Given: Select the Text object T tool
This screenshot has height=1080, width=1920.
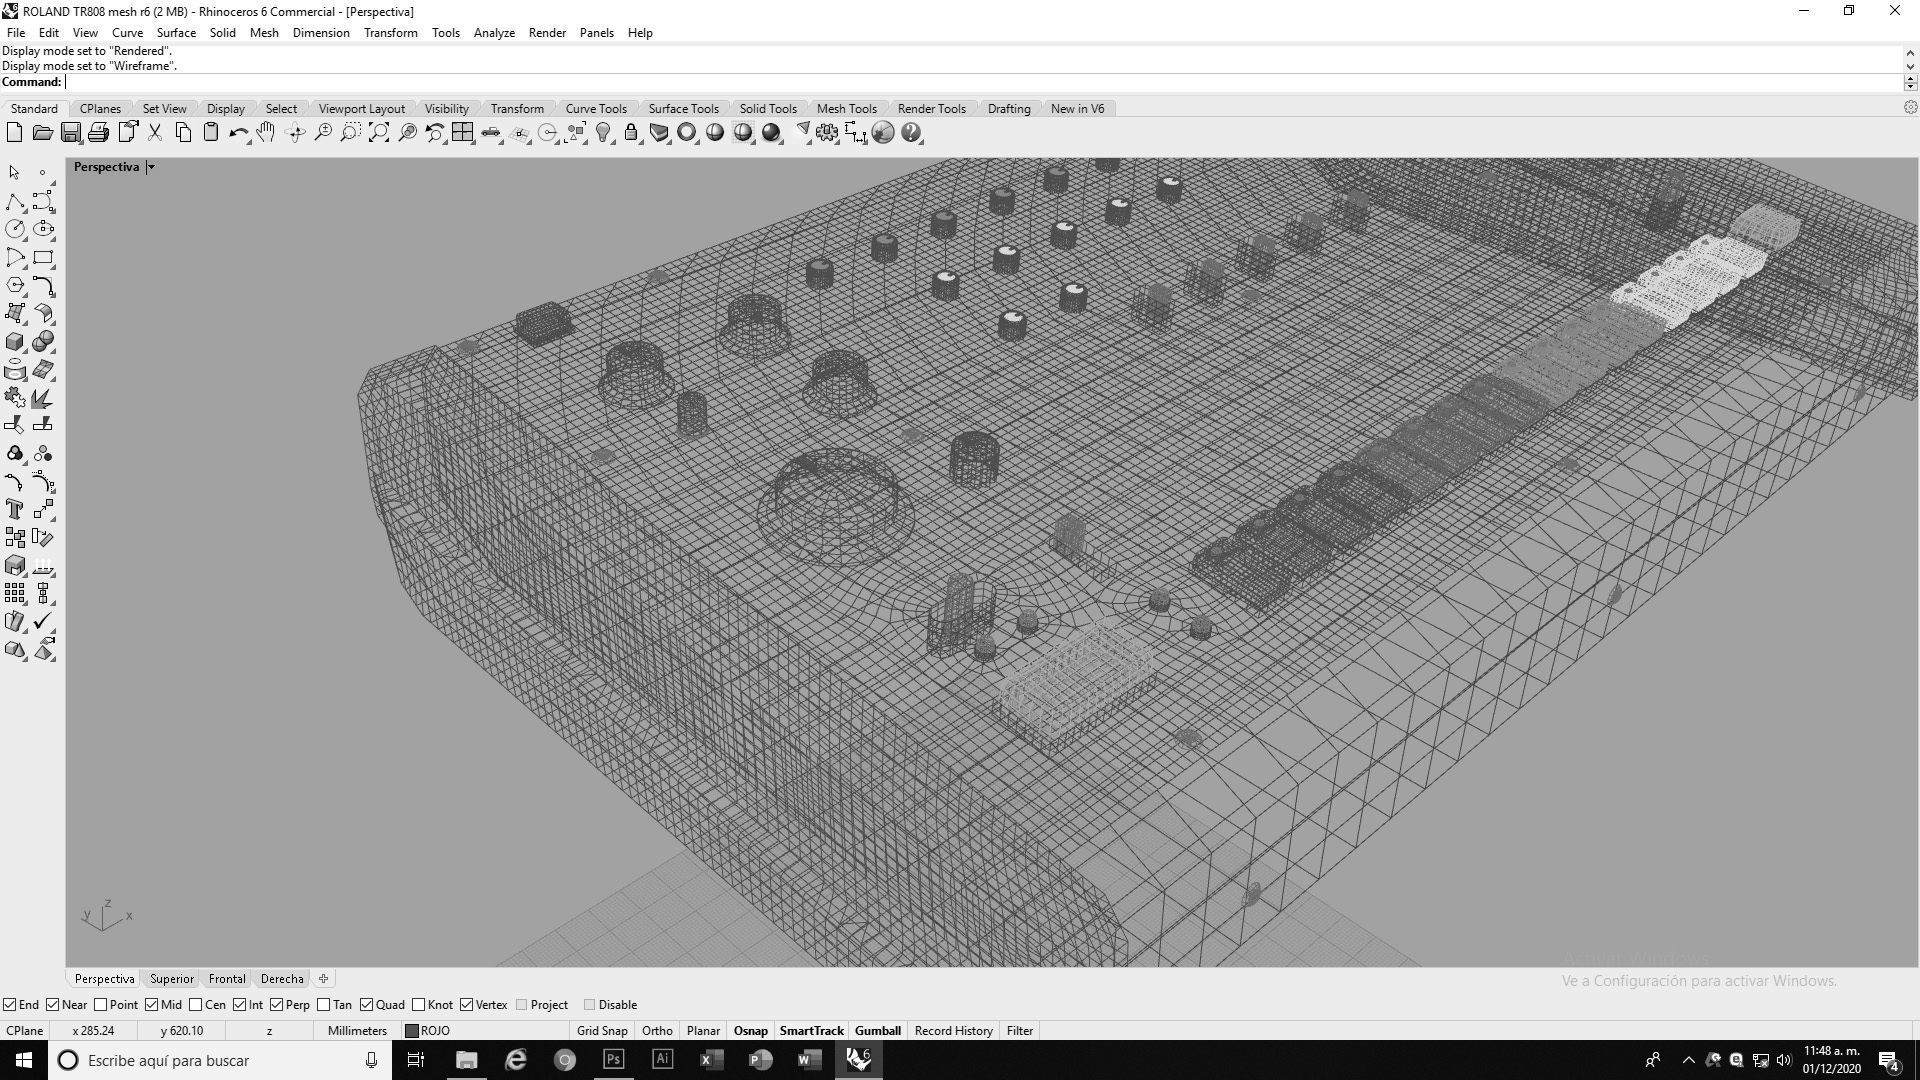Looking at the screenshot, I should coord(15,510).
